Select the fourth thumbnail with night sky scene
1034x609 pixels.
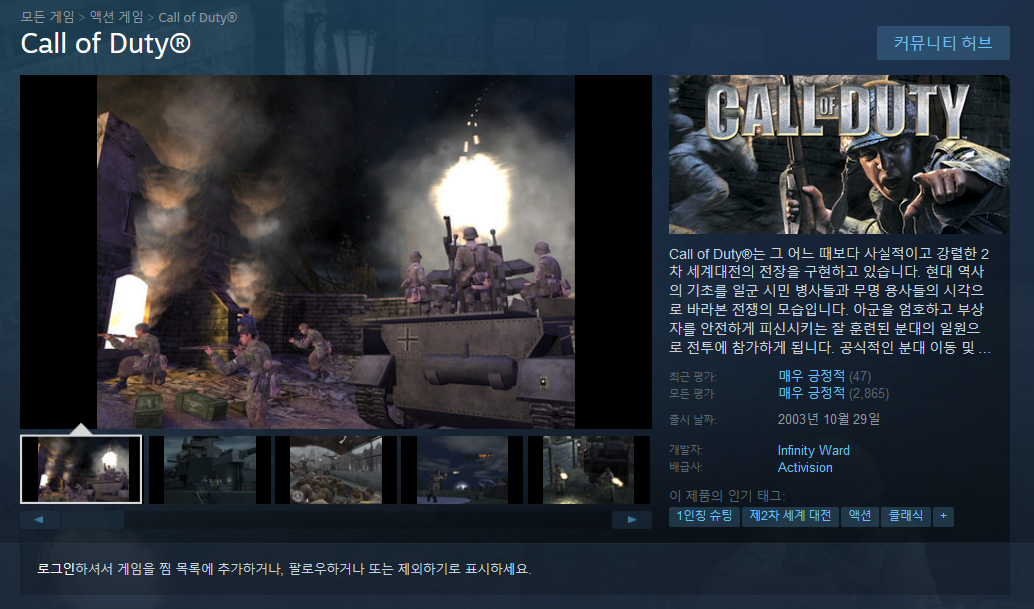(x=462, y=469)
